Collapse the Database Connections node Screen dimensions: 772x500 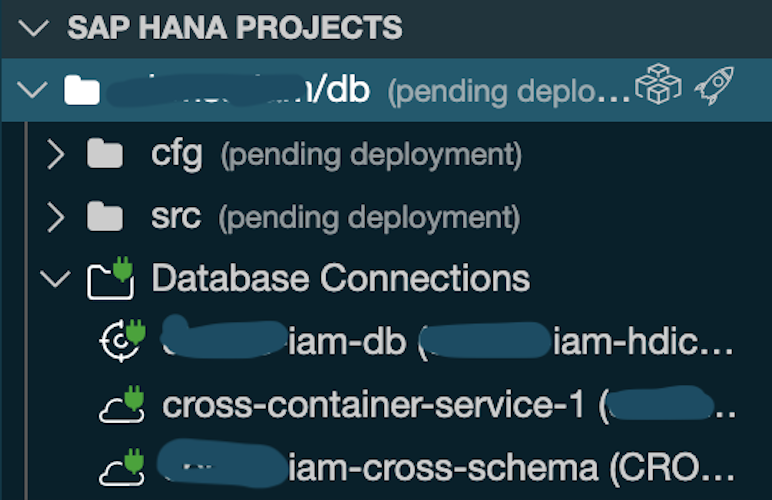click(55, 279)
